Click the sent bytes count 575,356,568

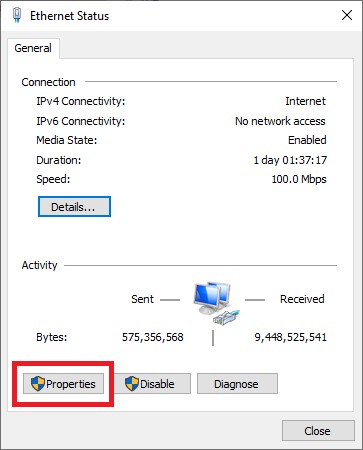point(153,337)
